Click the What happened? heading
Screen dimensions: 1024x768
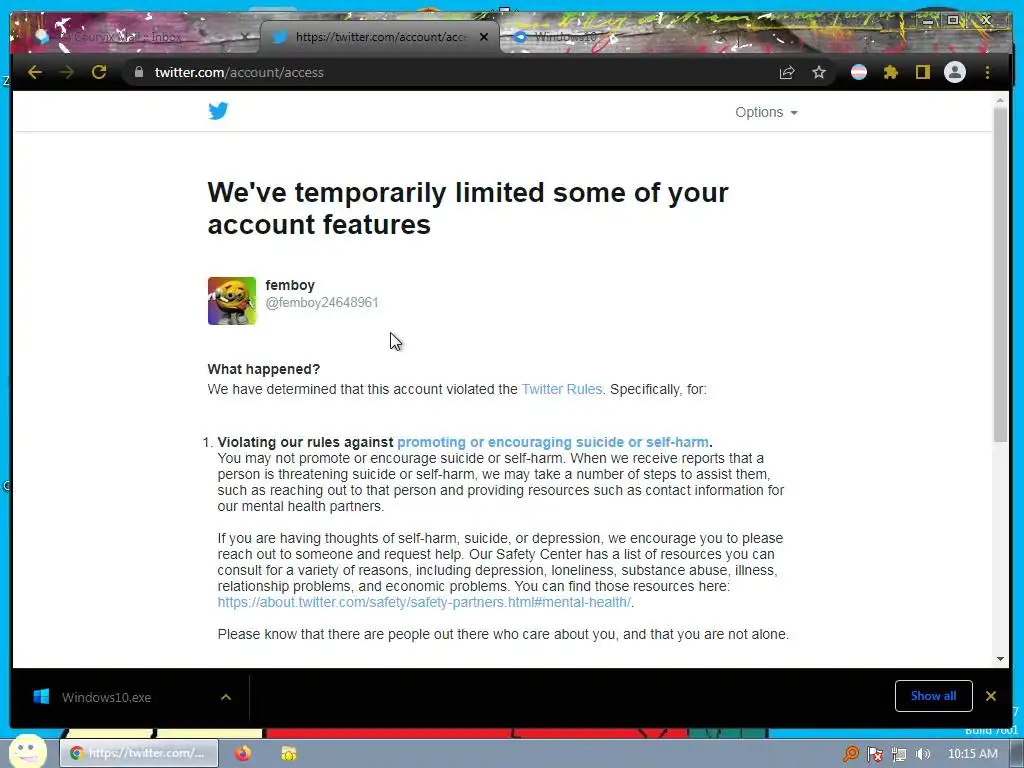264,369
